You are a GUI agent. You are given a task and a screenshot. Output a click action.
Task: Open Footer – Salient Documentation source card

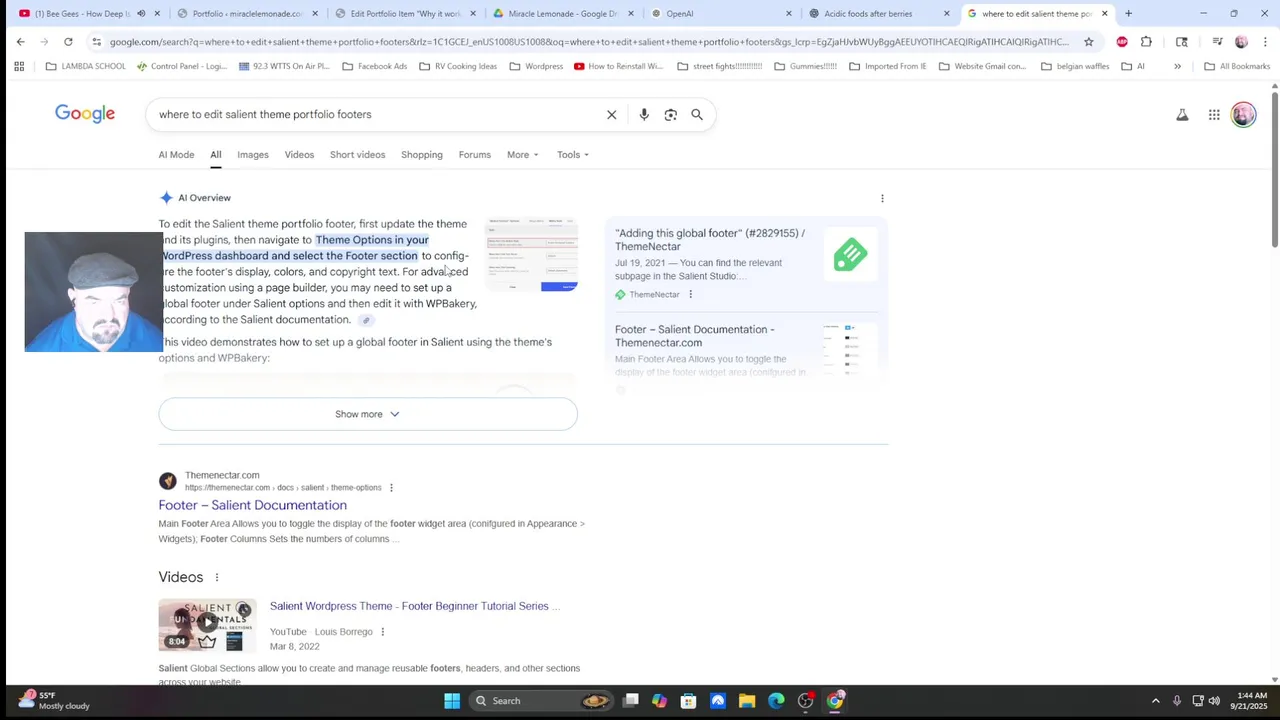(x=745, y=352)
